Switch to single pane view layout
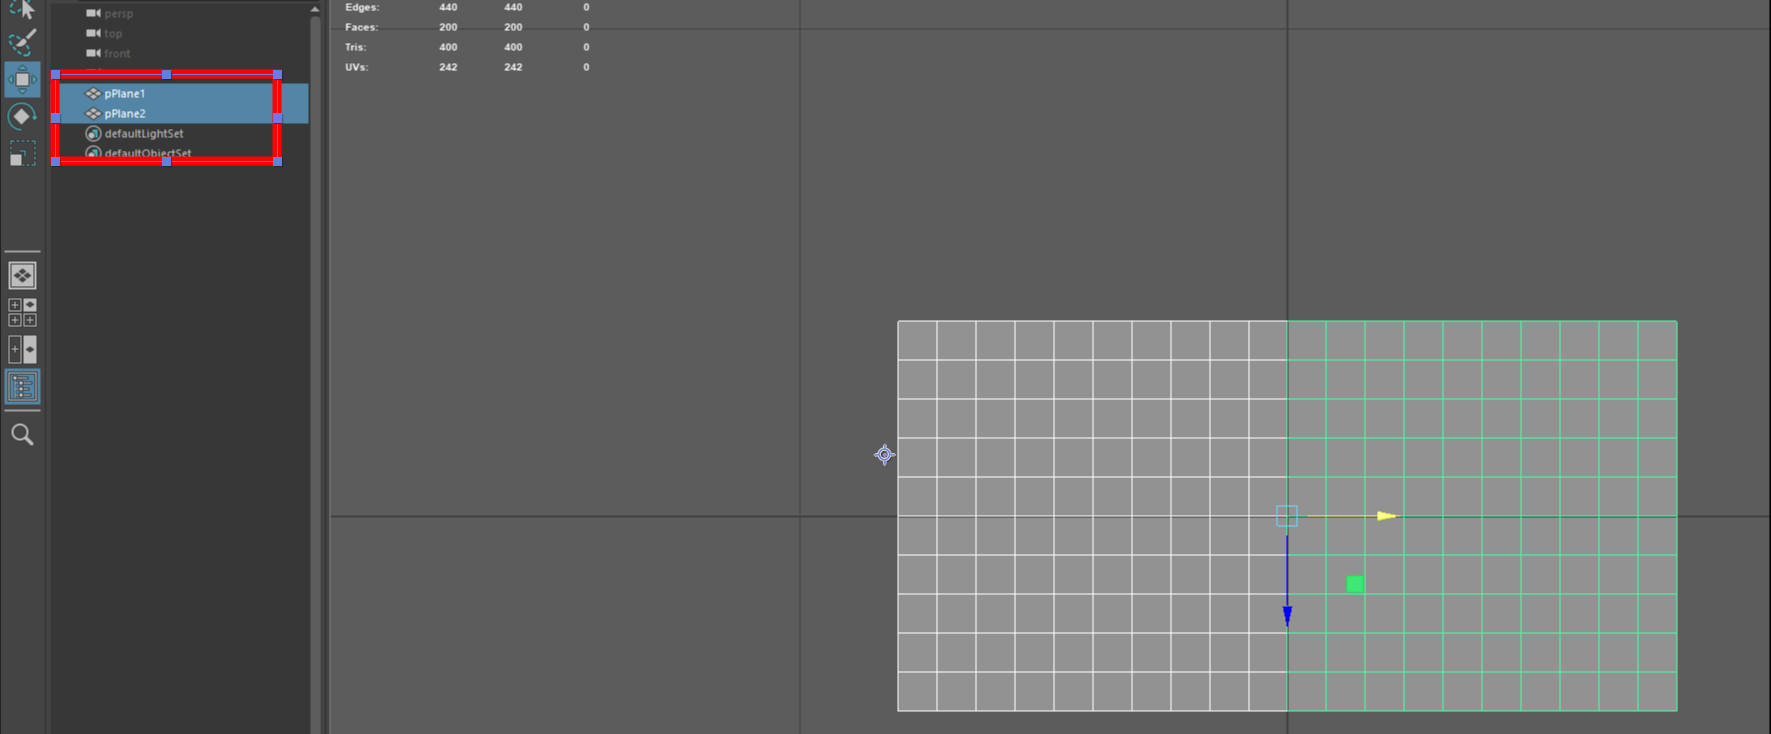The image size is (1771, 734). click(x=22, y=275)
